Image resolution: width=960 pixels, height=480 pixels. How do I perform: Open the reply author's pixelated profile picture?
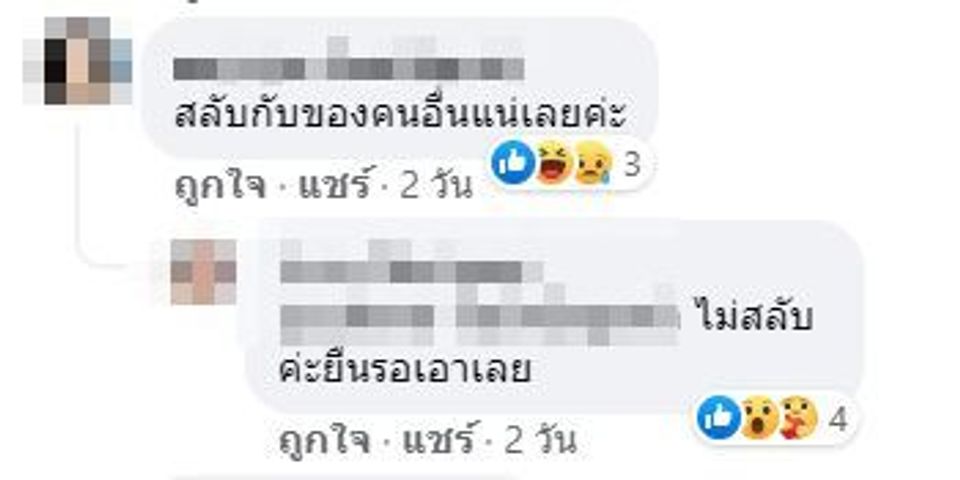tap(203, 272)
